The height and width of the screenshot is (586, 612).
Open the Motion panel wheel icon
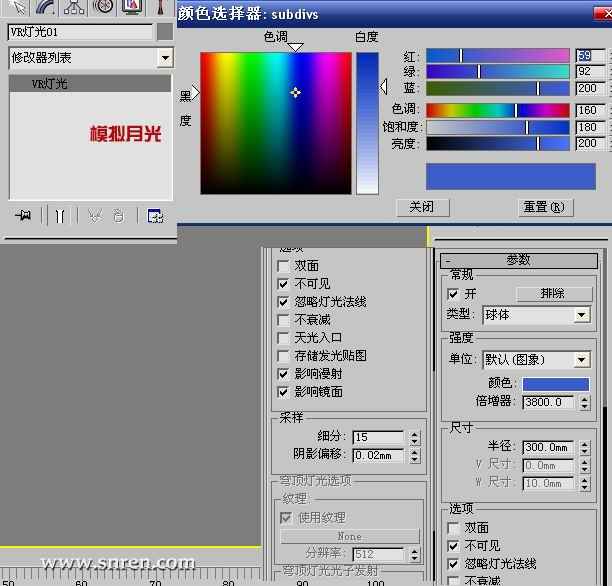[103, 7]
